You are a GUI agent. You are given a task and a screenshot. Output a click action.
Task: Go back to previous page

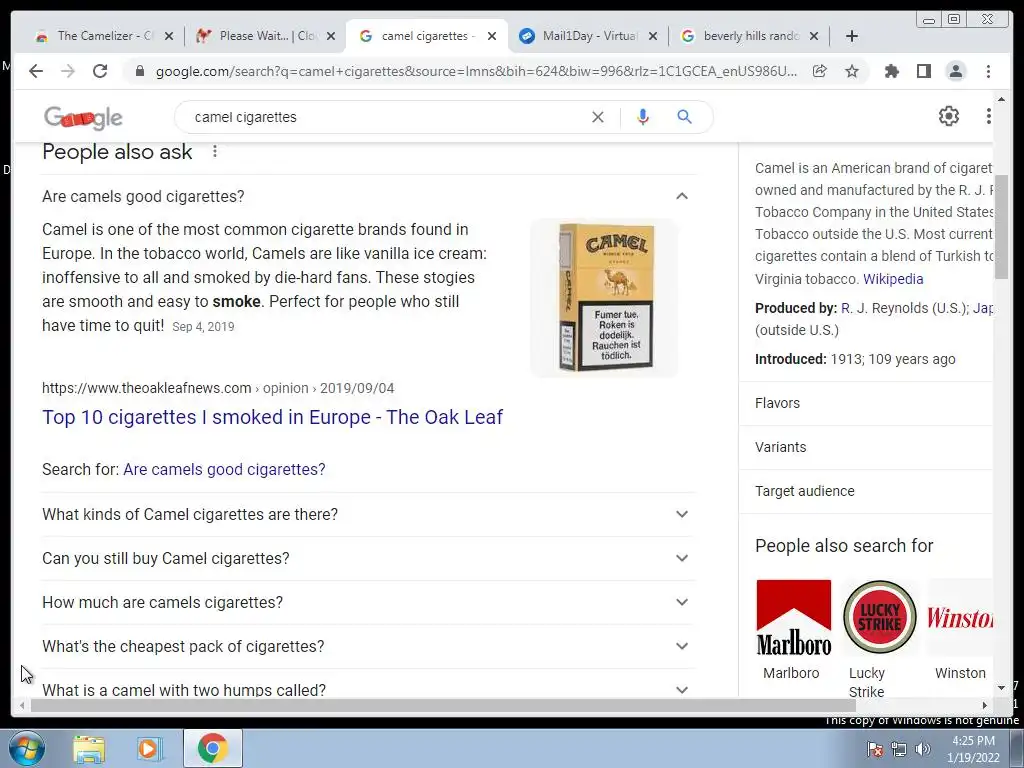click(x=36, y=71)
